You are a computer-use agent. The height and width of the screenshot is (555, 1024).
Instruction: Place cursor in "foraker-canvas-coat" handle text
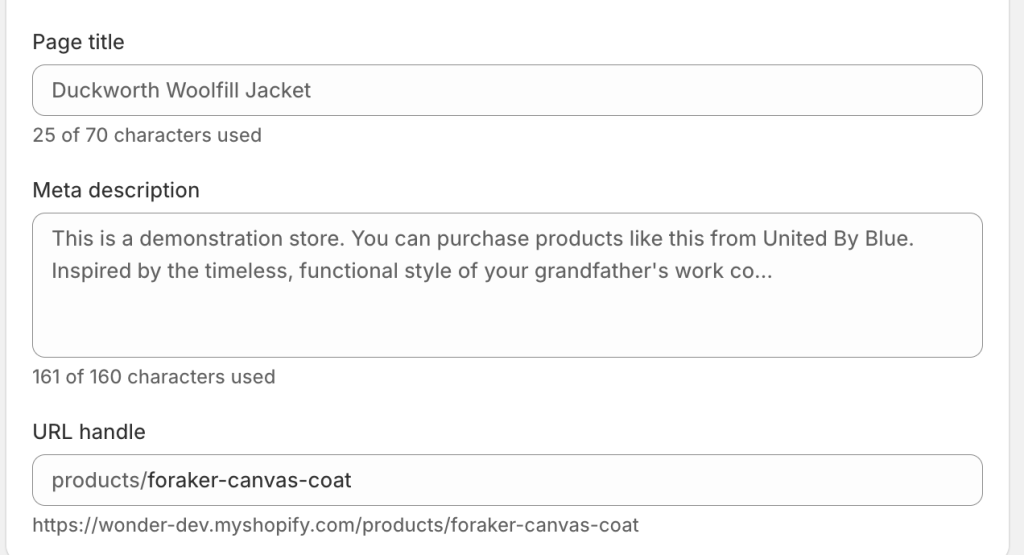pos(249,480)
